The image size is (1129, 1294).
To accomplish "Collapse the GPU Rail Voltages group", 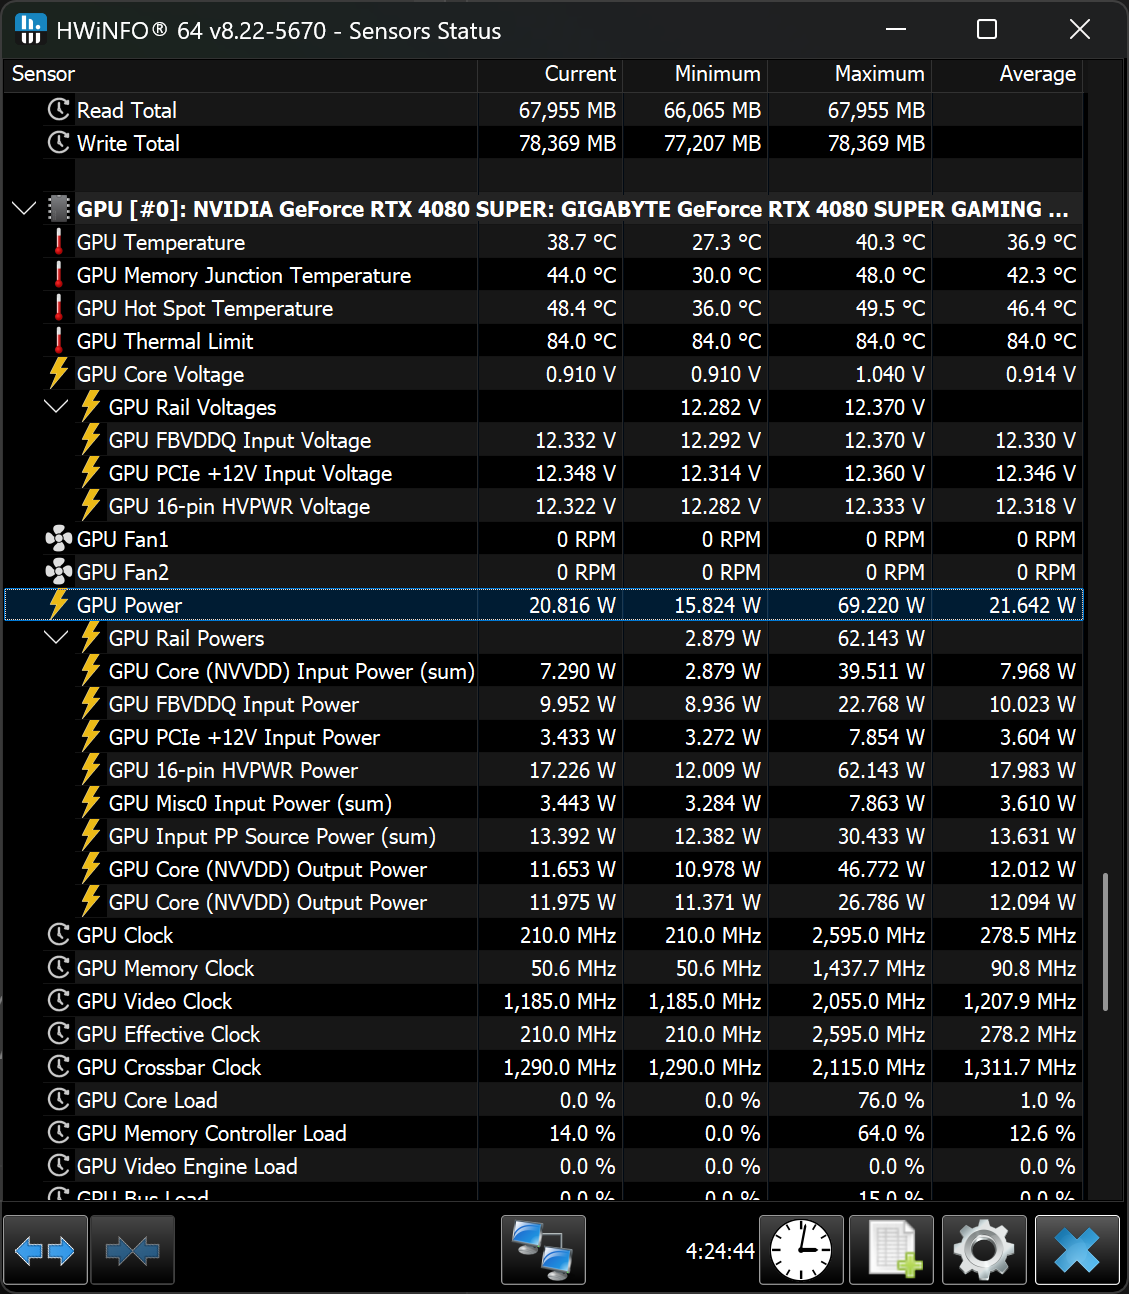I will (x=56, y=407).
